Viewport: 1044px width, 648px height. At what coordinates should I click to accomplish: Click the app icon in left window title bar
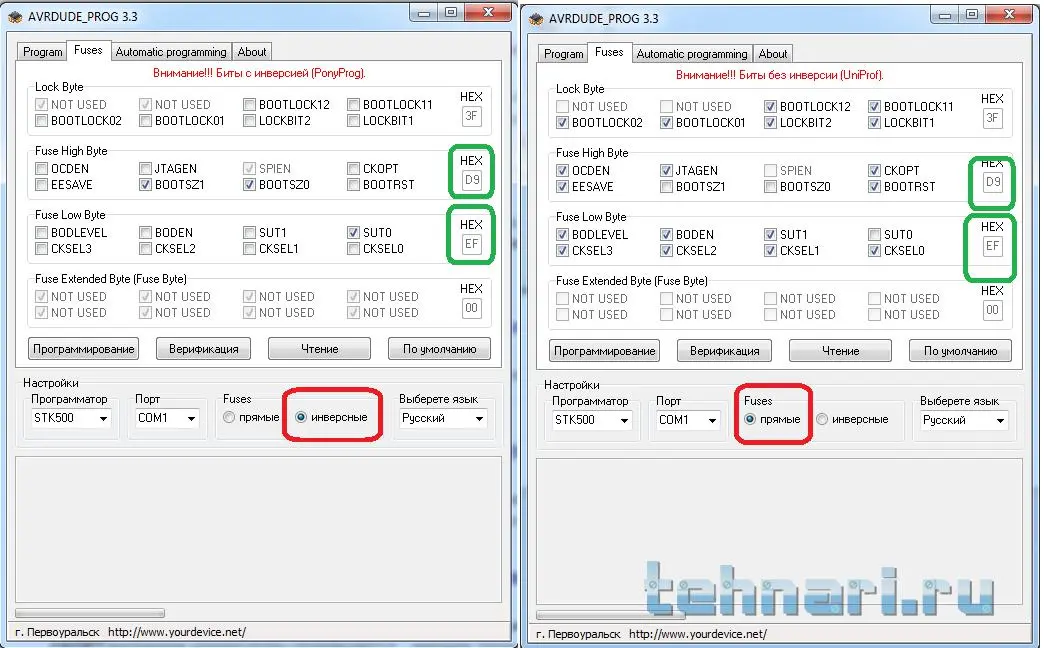tap(15, 17)
